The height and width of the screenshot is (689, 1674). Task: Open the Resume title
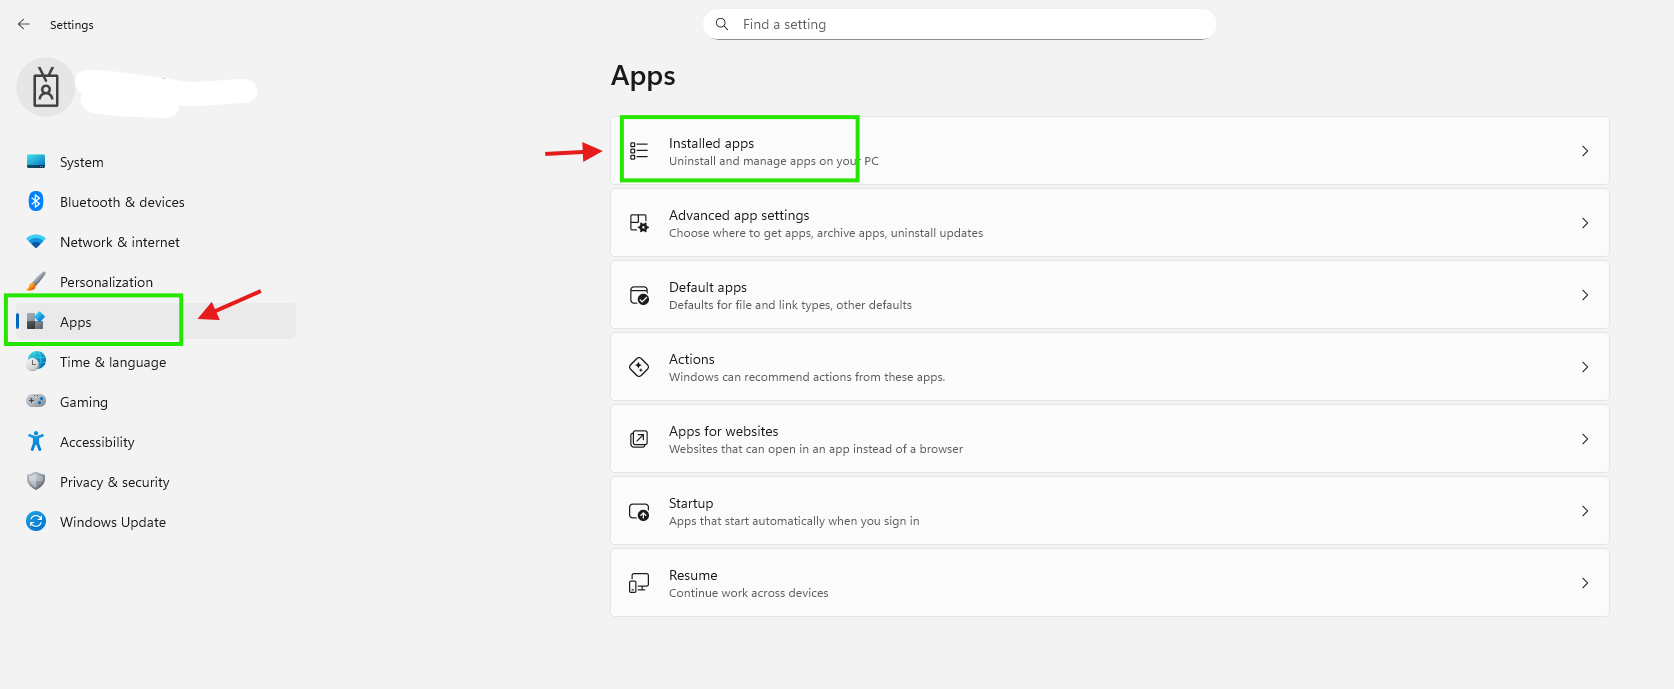coord(693,575)
